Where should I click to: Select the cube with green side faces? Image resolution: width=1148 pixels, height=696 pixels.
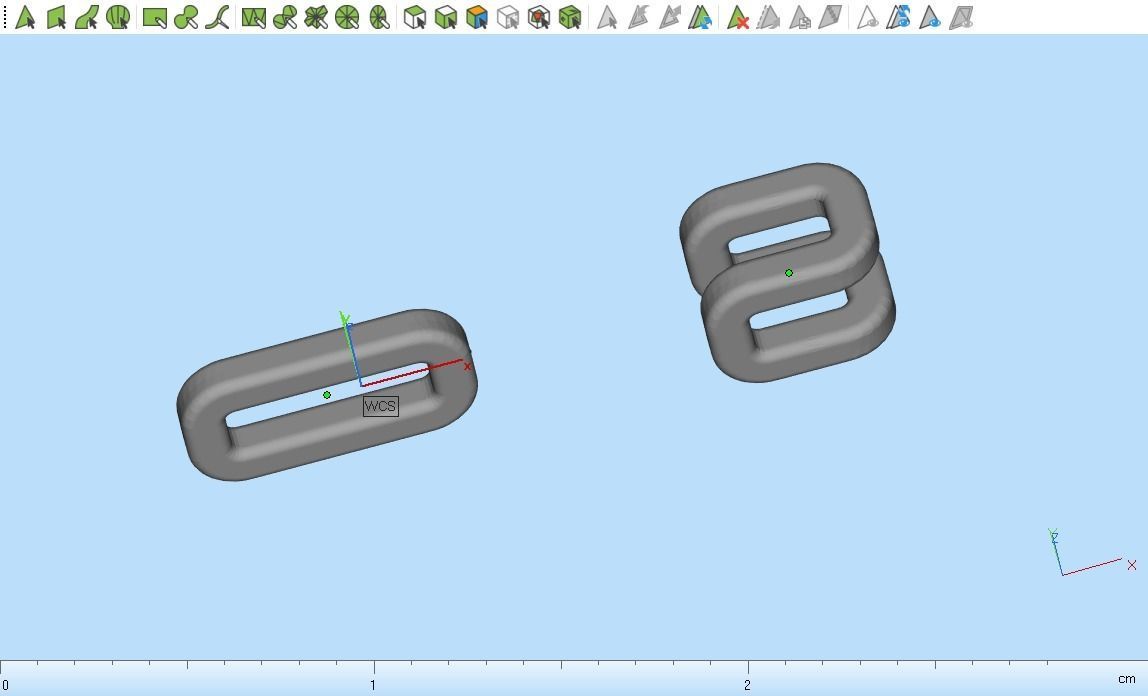[446, 17]
